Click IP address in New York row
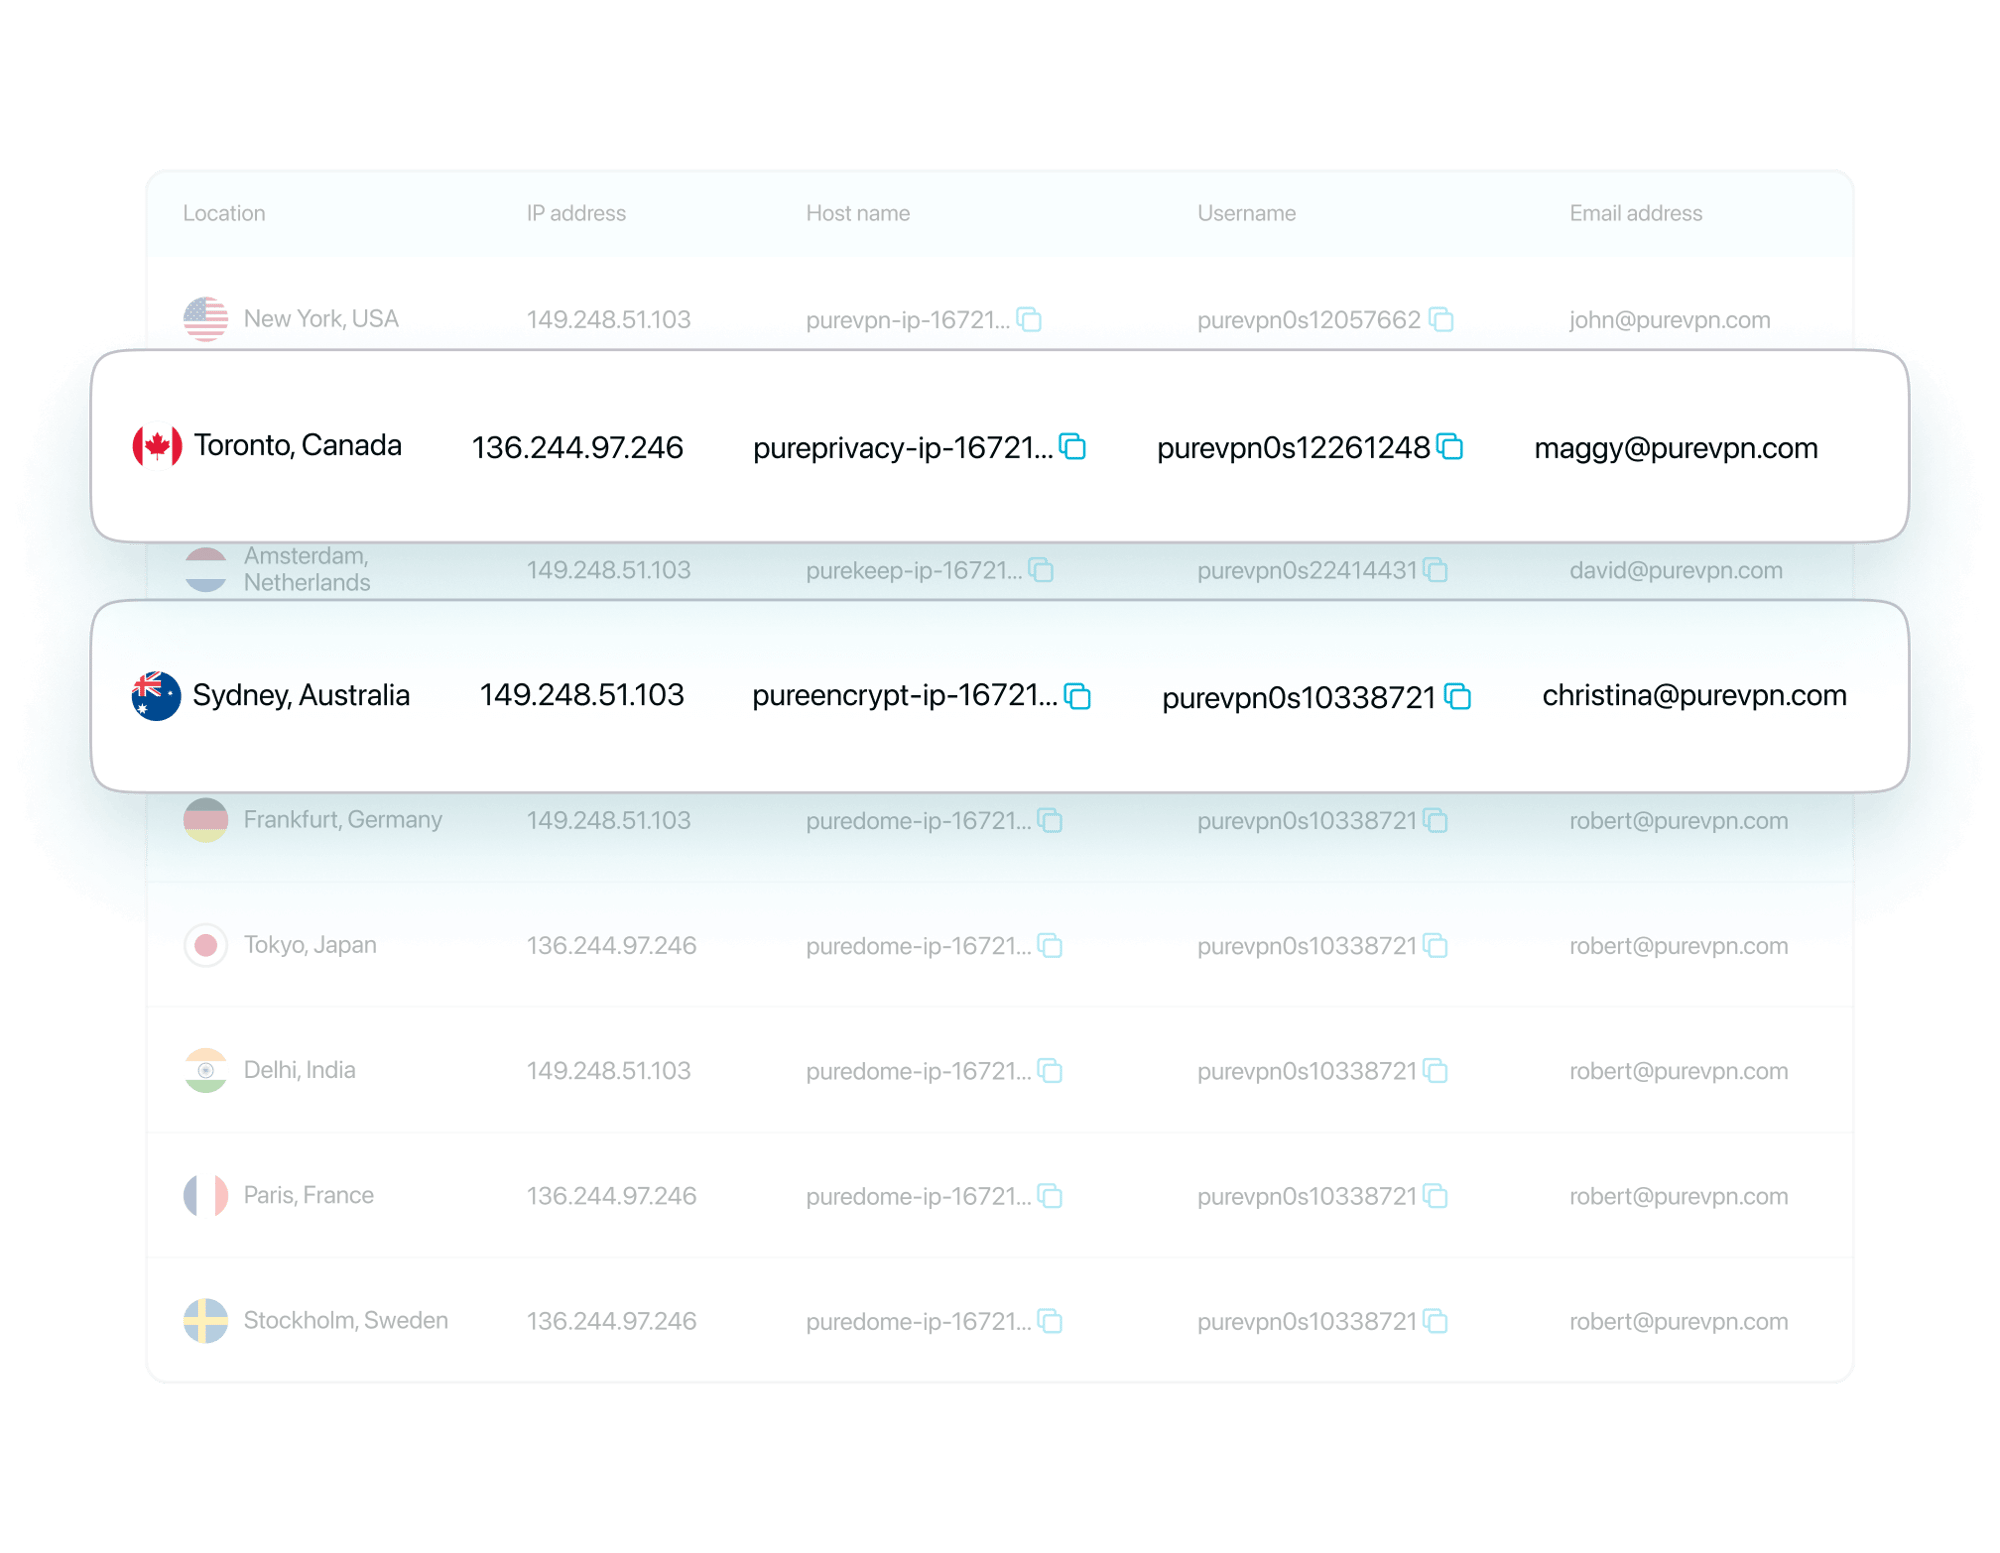2000x1553 pixels. (x=608, y=320)
